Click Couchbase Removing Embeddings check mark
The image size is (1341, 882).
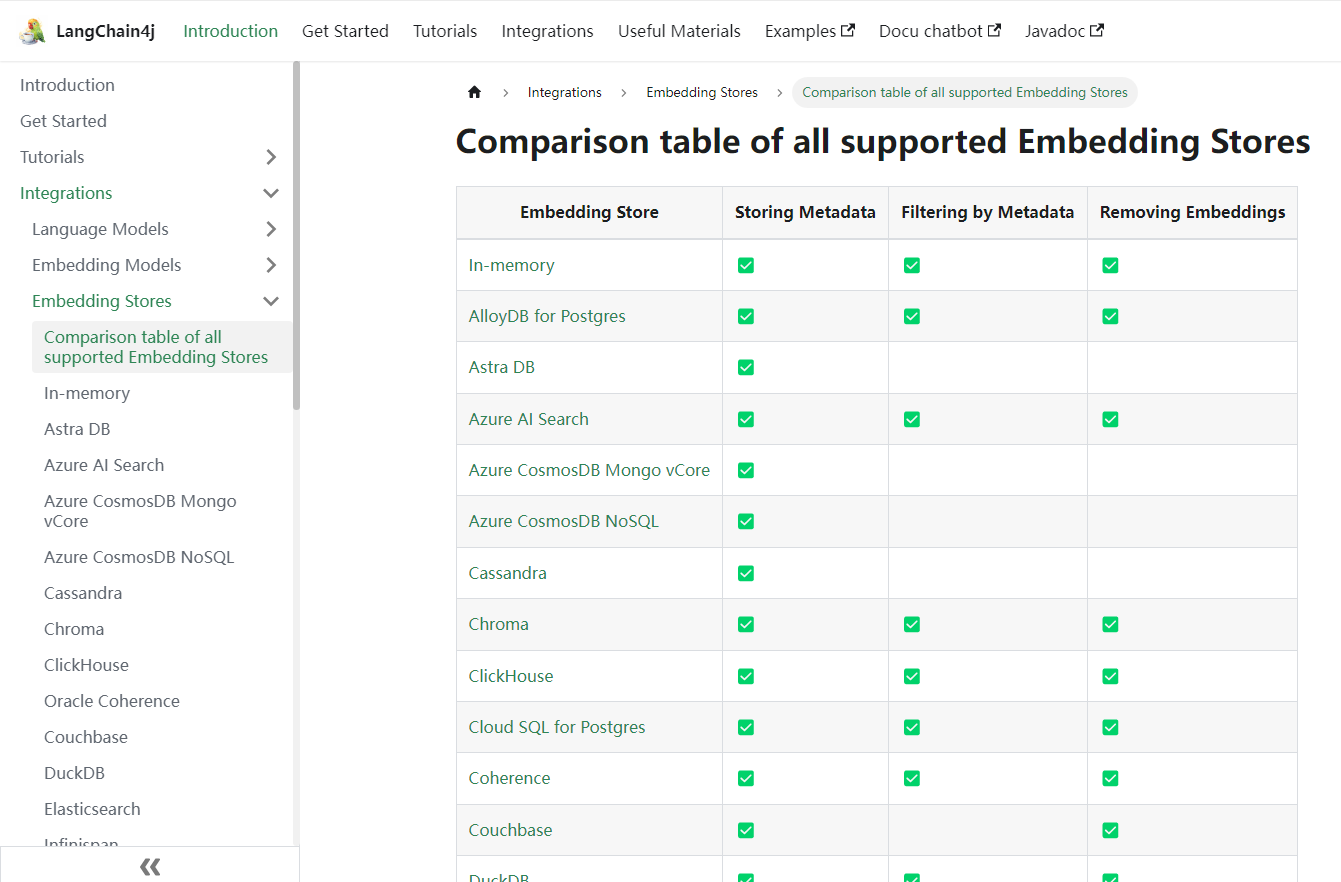tap(1110, 830)
